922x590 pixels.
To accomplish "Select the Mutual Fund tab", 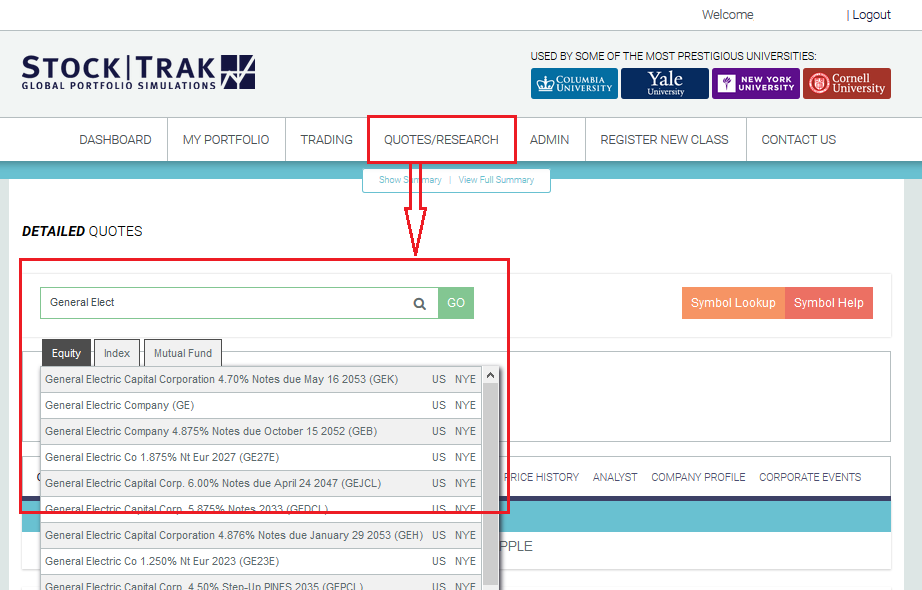I will [x=183, y=353].
